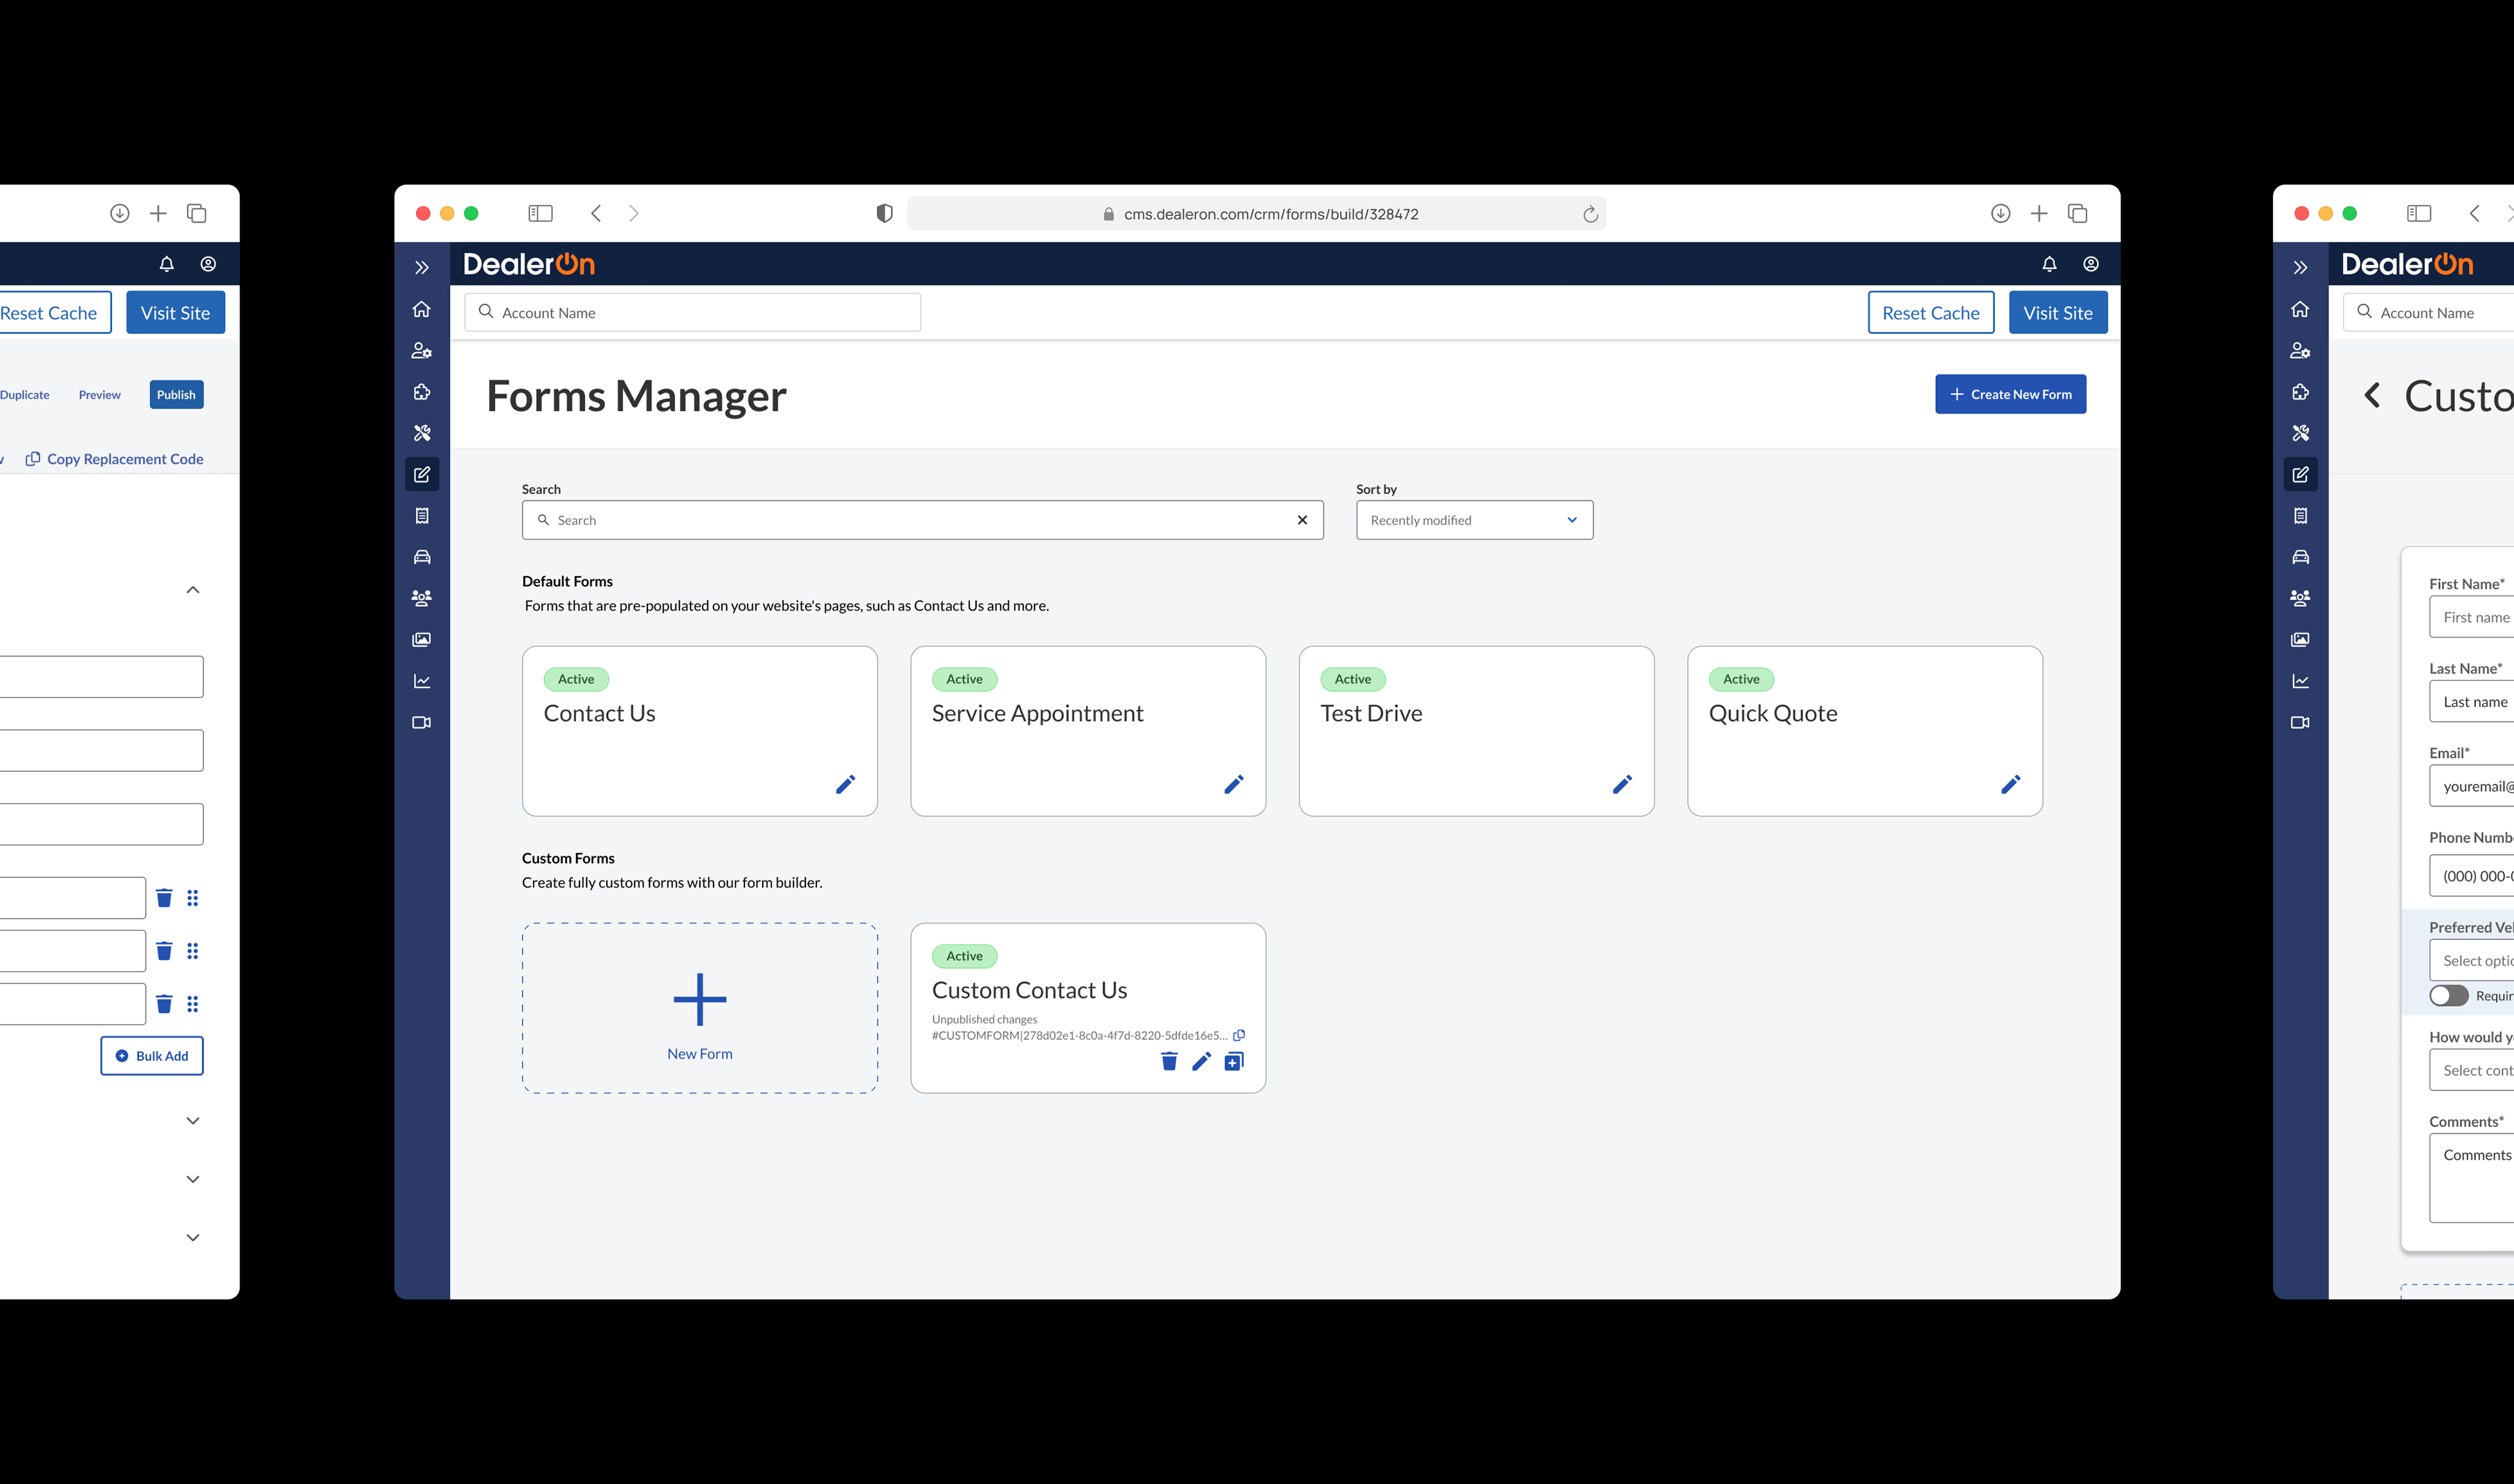2514x1484 pixels.
Task: Clear the forms search field
Action: 1302,520
